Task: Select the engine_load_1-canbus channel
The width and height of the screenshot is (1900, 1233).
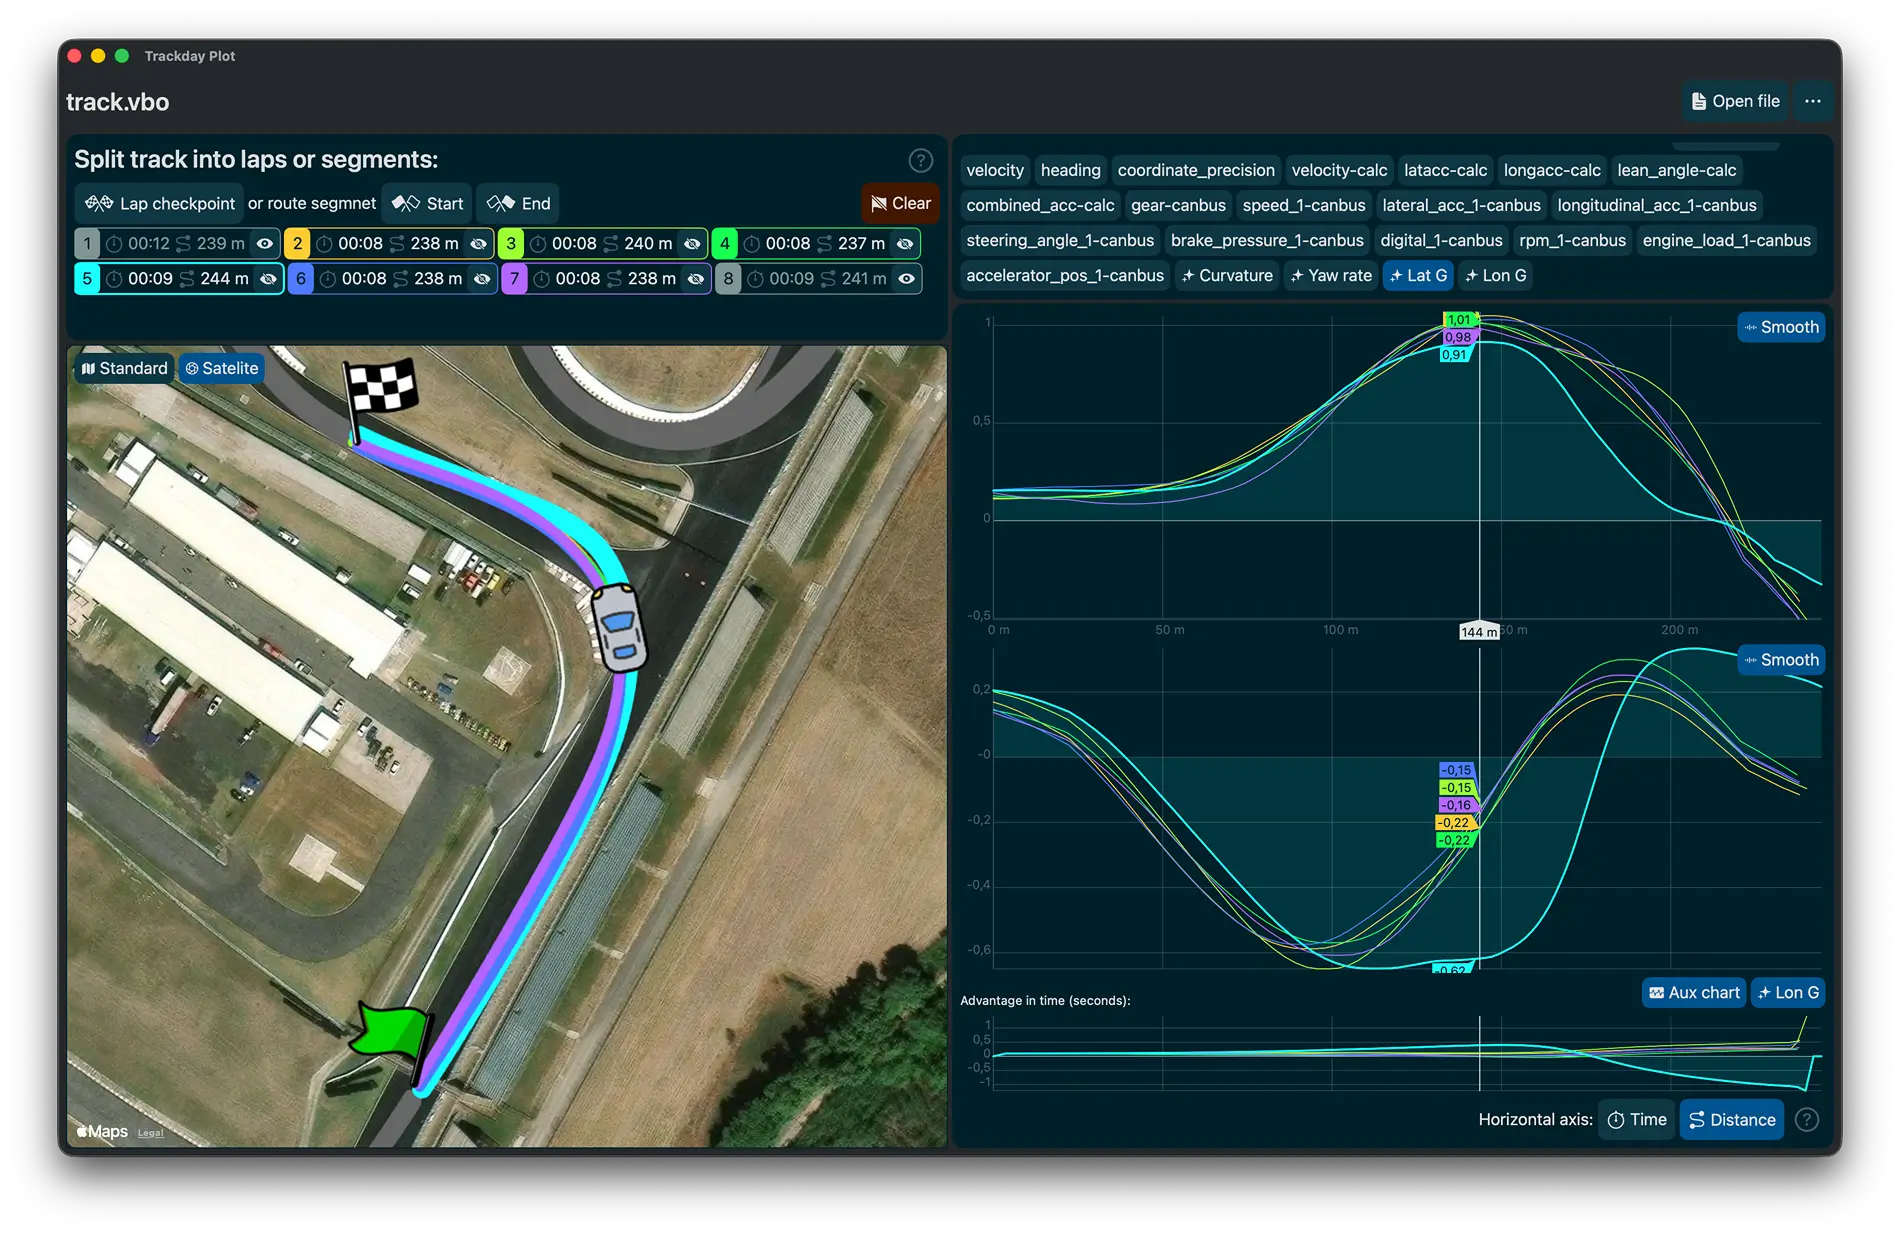Action: point(1726,240)
